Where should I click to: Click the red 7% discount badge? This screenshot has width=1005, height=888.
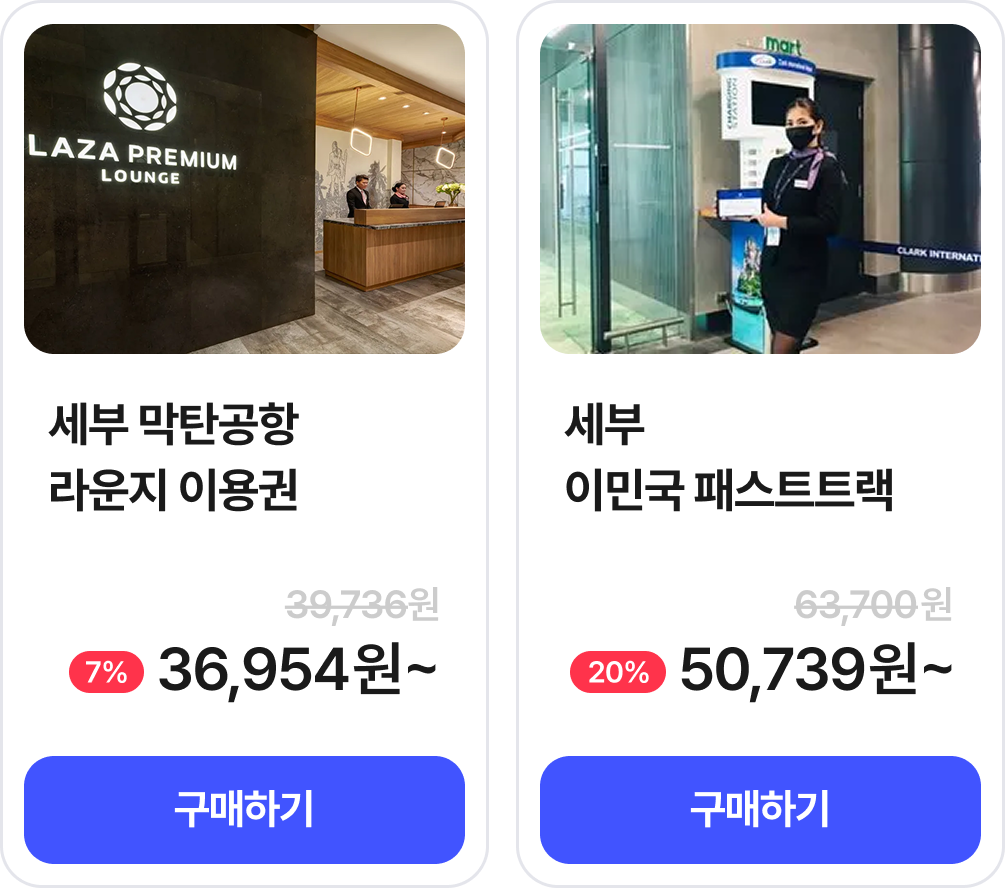[106, 672]
